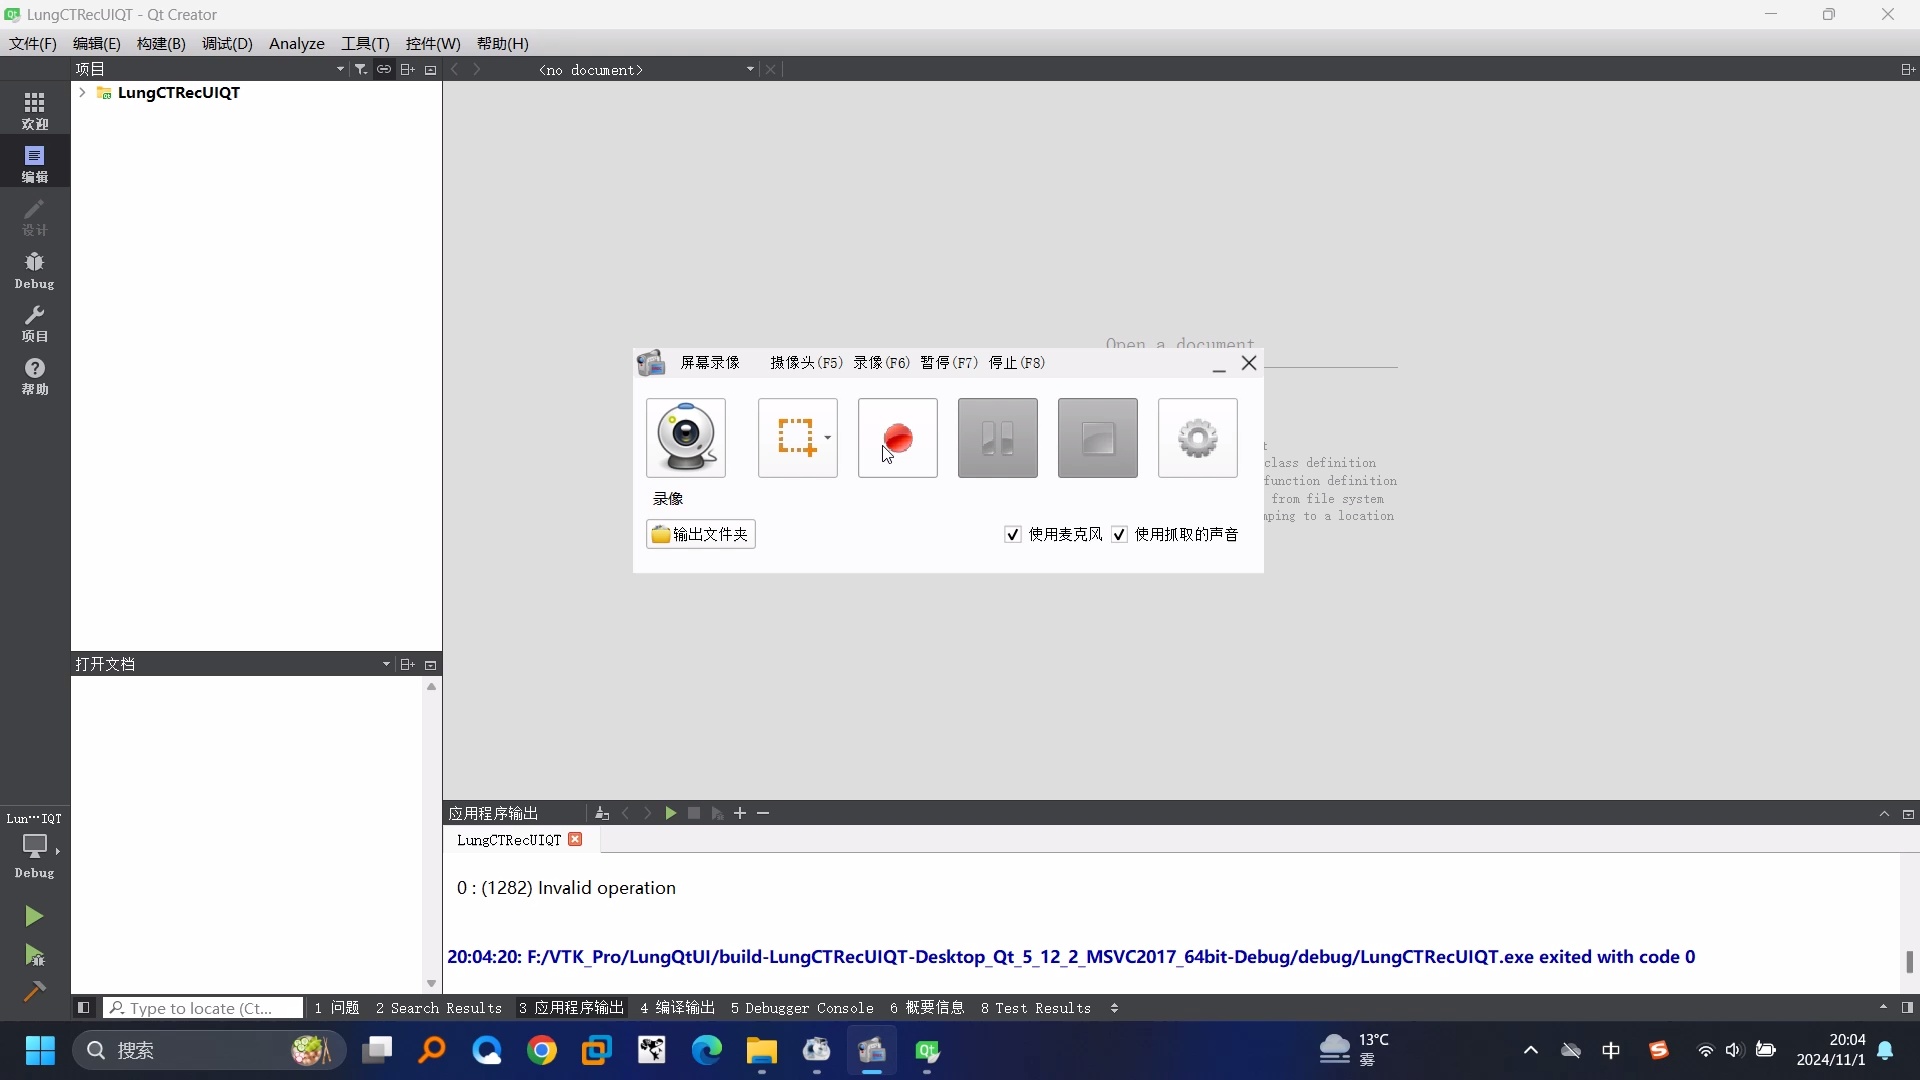This screenshot has height=1080, width=1920.
Task: Click the Build hammer icon
Action: click(x=34, y=991)
